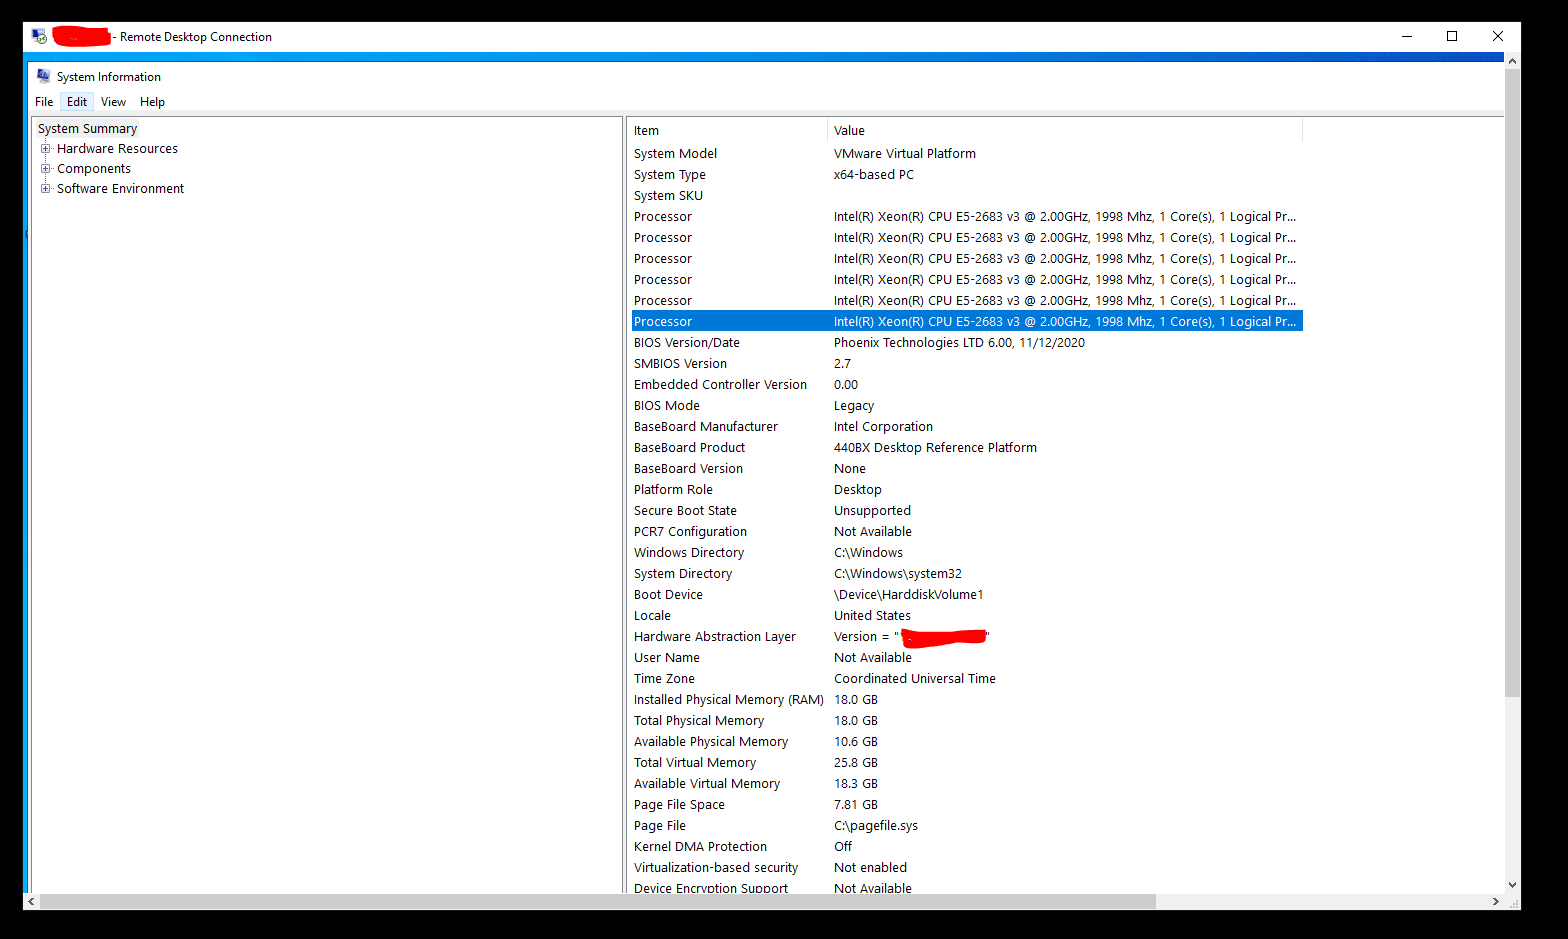Screen dimensions: 1568x939
Task: Click the Phoenix Technologies BIOS value
Action: point(959,343)
